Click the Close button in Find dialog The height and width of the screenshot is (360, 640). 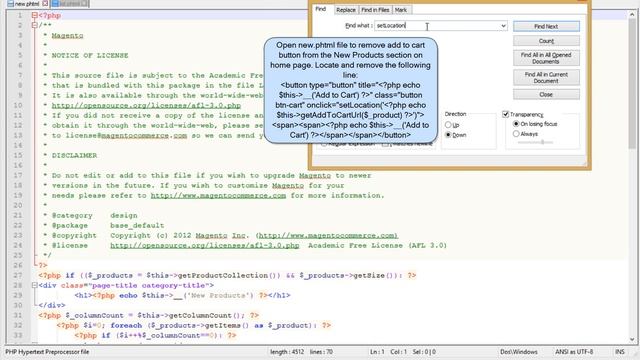click(x=546, y=94)
